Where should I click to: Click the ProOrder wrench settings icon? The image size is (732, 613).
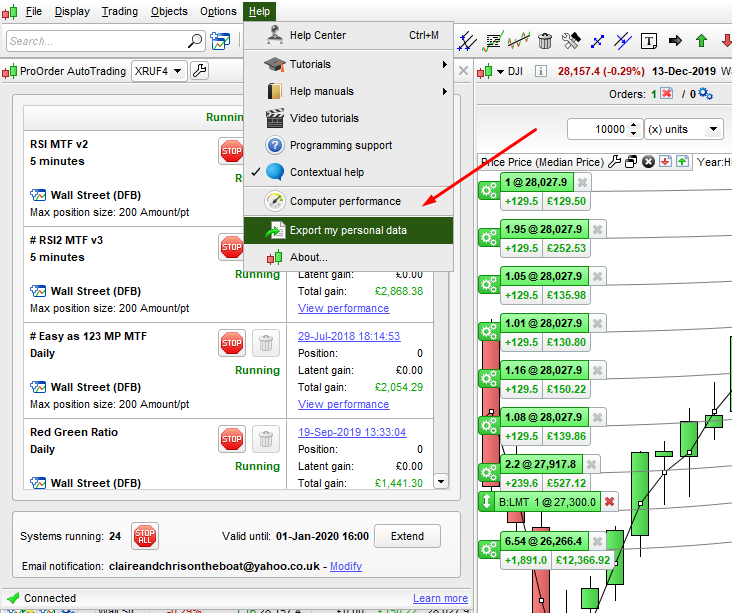point(200,71)
